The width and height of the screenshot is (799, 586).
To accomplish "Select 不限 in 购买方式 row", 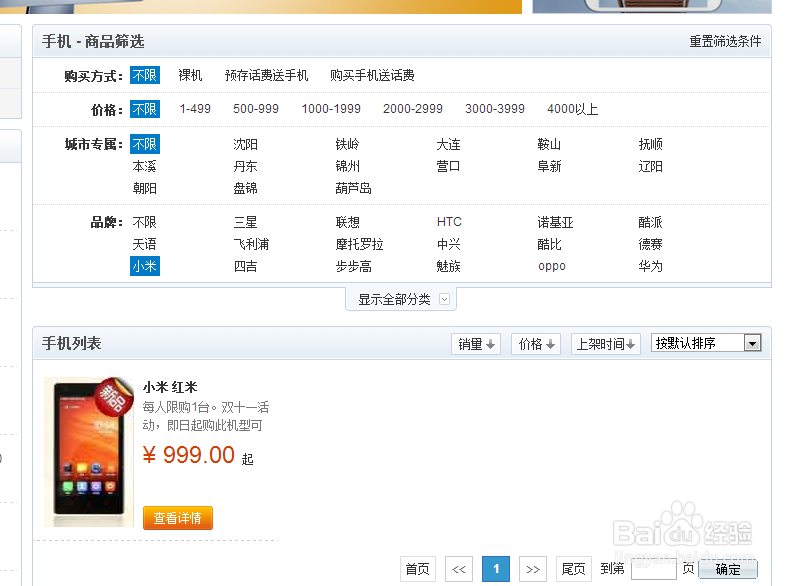I will [x=145, y=75].
